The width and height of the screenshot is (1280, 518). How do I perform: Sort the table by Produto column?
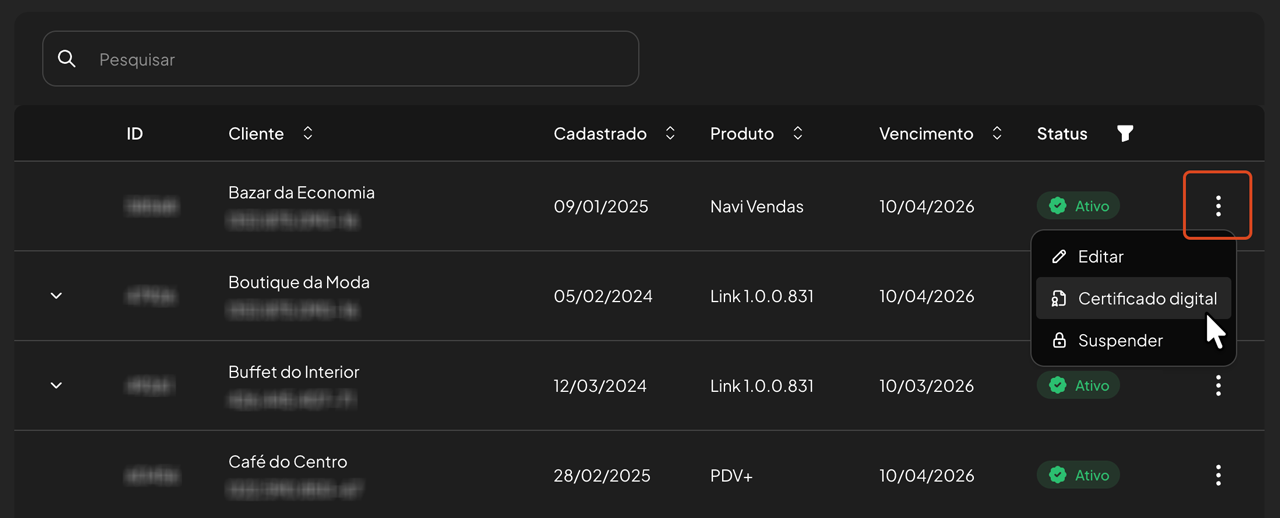797,133
